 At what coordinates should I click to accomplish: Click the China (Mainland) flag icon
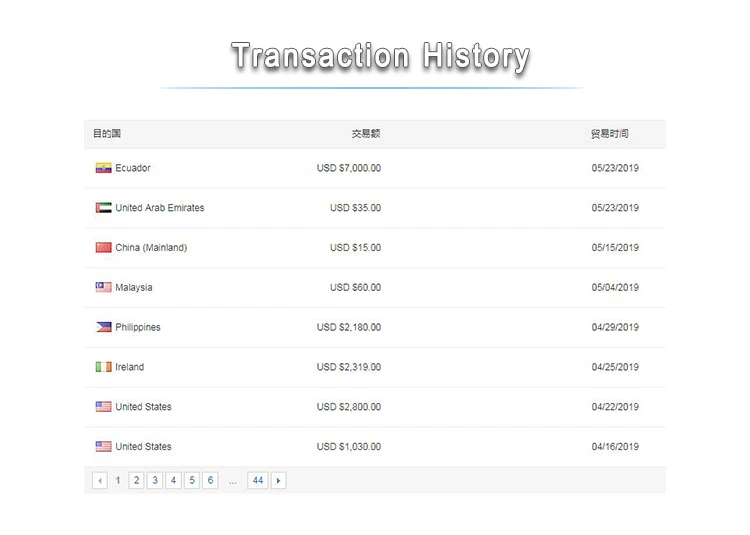103,248
